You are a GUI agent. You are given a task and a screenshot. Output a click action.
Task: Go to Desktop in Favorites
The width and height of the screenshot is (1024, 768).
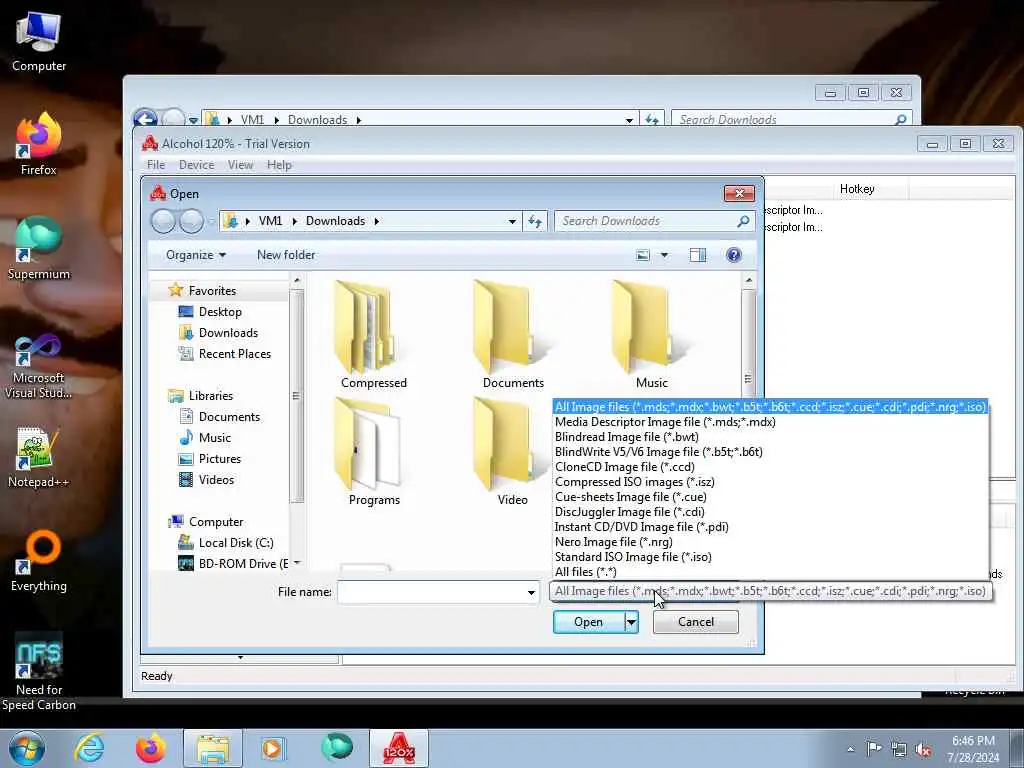219,312
